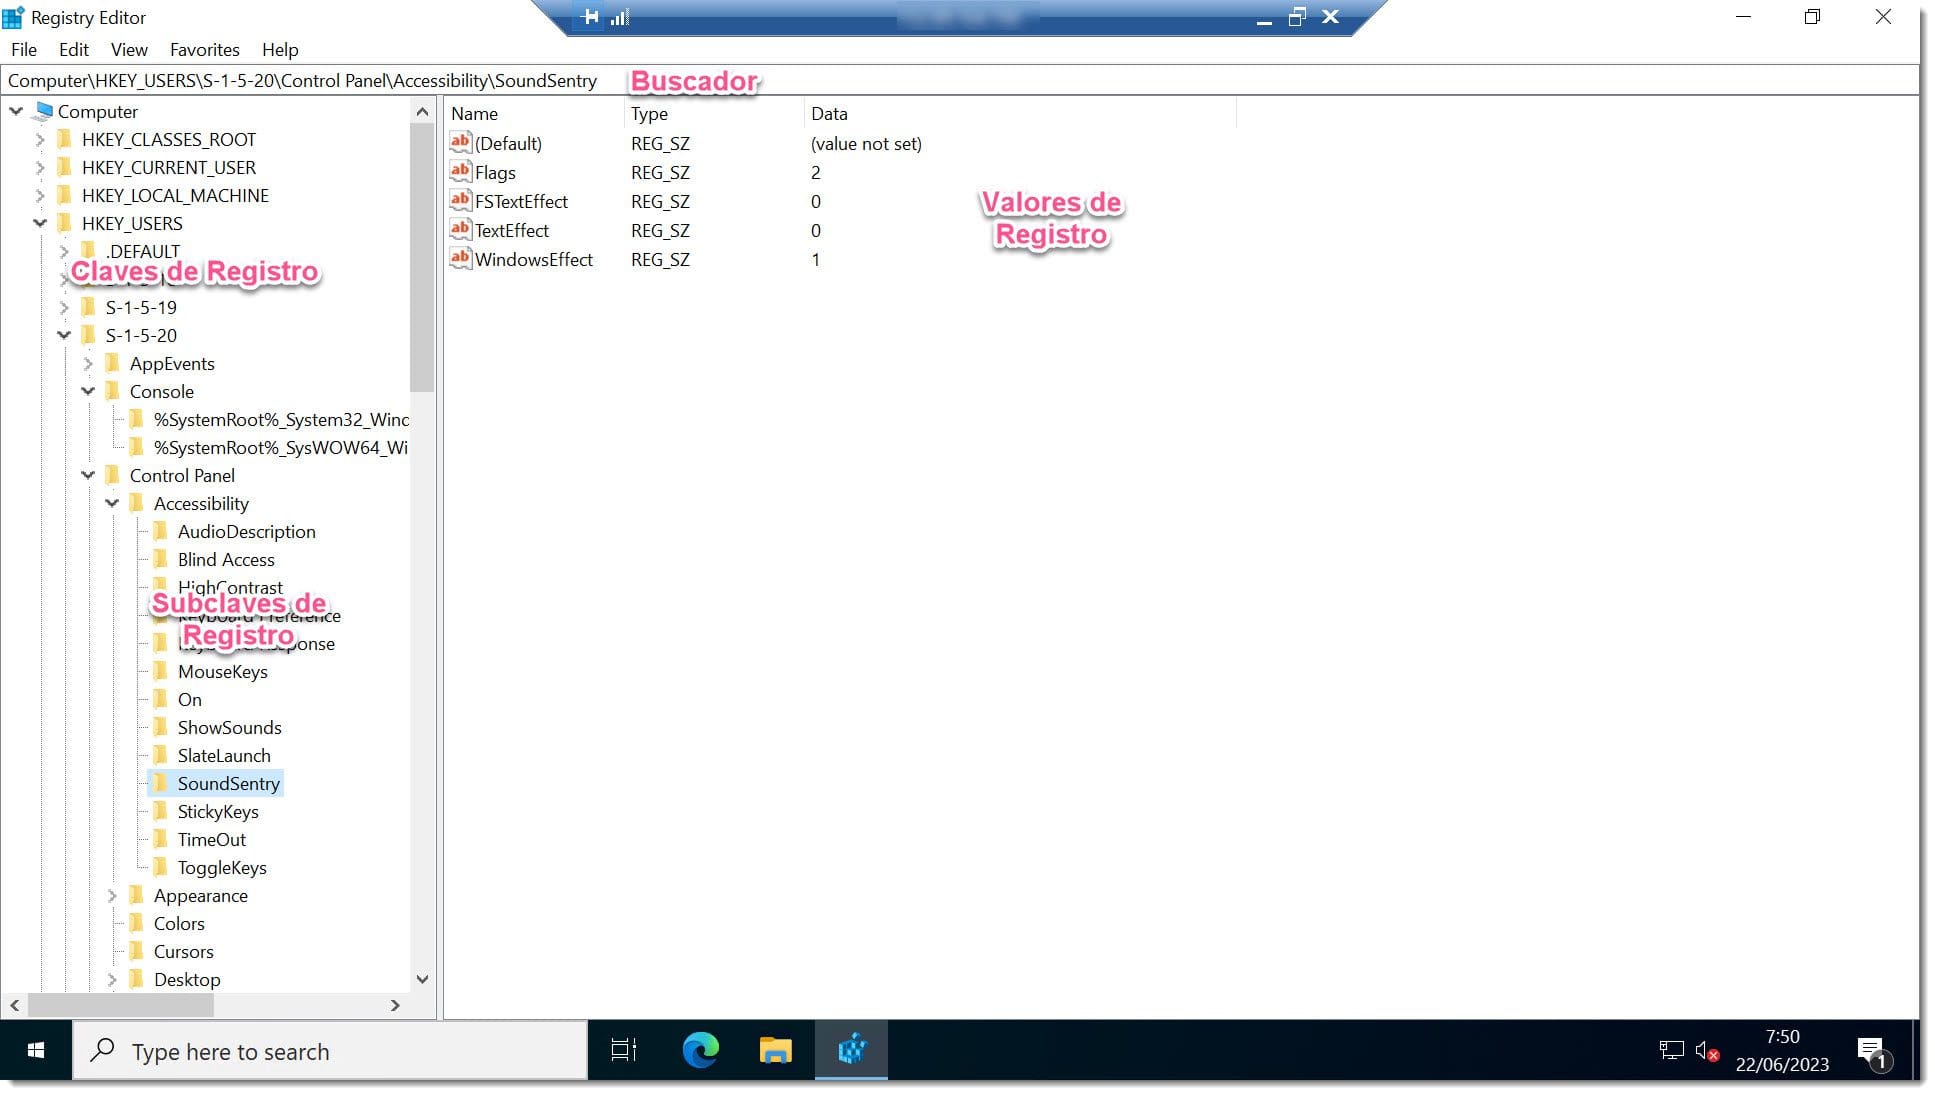Image resolution: width=1935 pixels, height=1095 pixels.
Task: Click the Favorites menu item
Action: (203, 49)
